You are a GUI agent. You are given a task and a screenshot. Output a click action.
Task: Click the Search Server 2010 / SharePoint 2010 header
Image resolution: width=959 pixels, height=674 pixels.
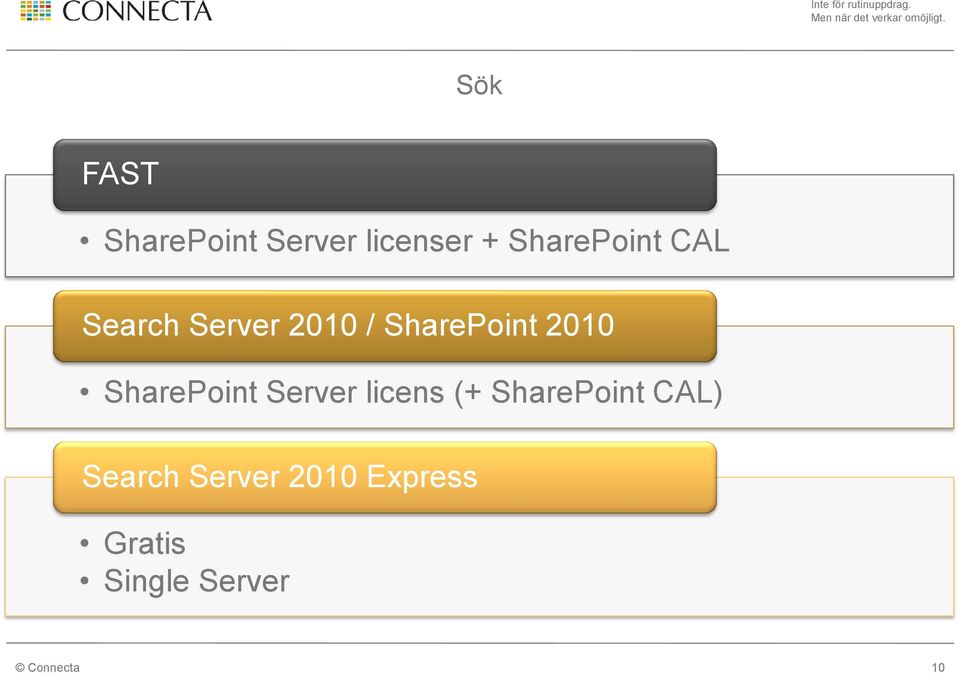[385, 326]
